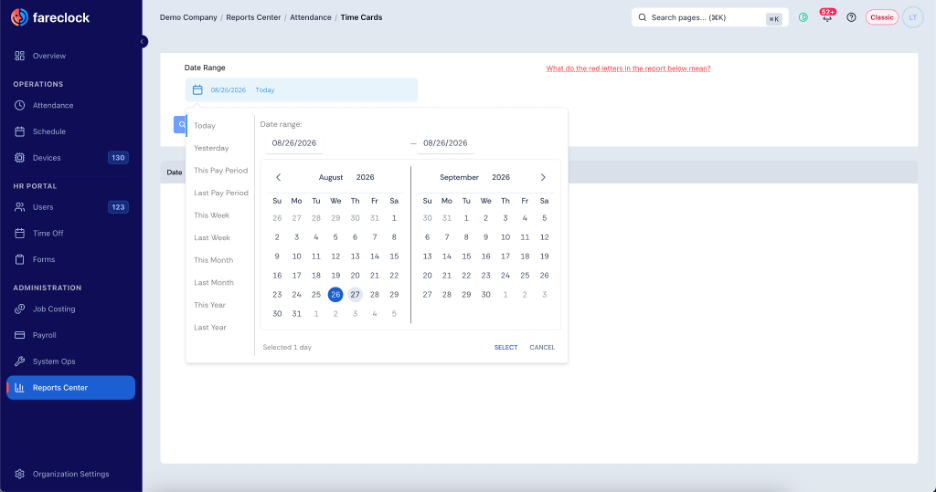Collapse the sidebar with the chevron handle
Viewport: 936px width, 492px height.
pos(143,41)
